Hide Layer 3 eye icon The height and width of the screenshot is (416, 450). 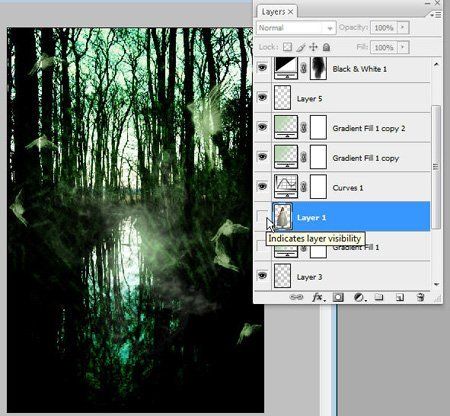click(263, 276)
